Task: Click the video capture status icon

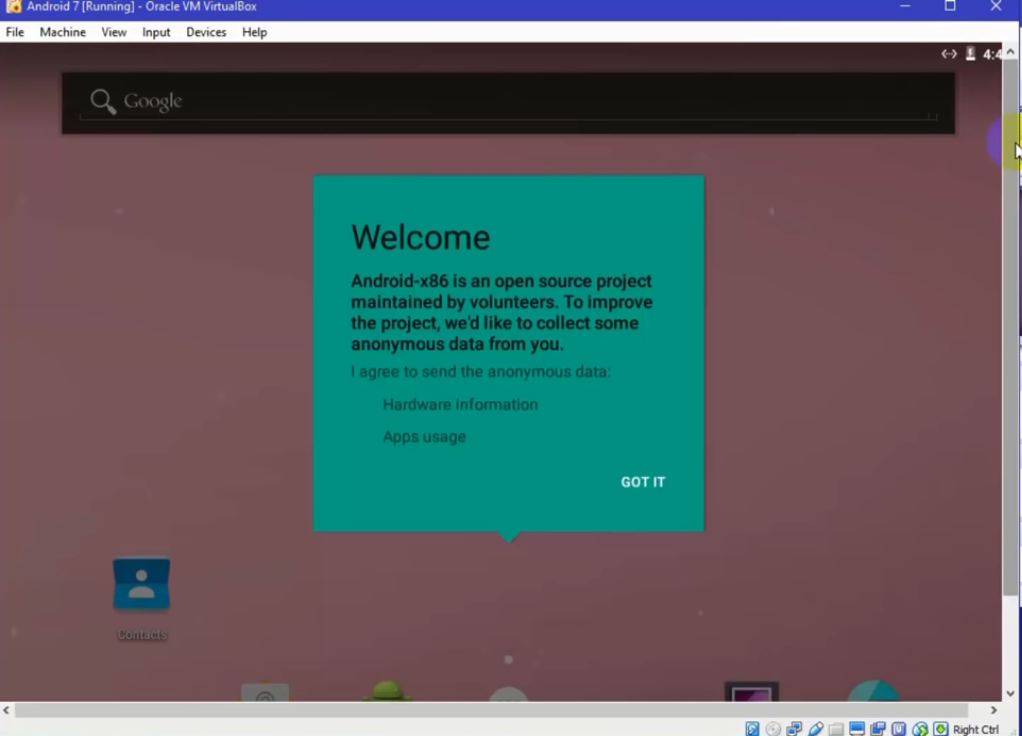Action: [877, 729]
